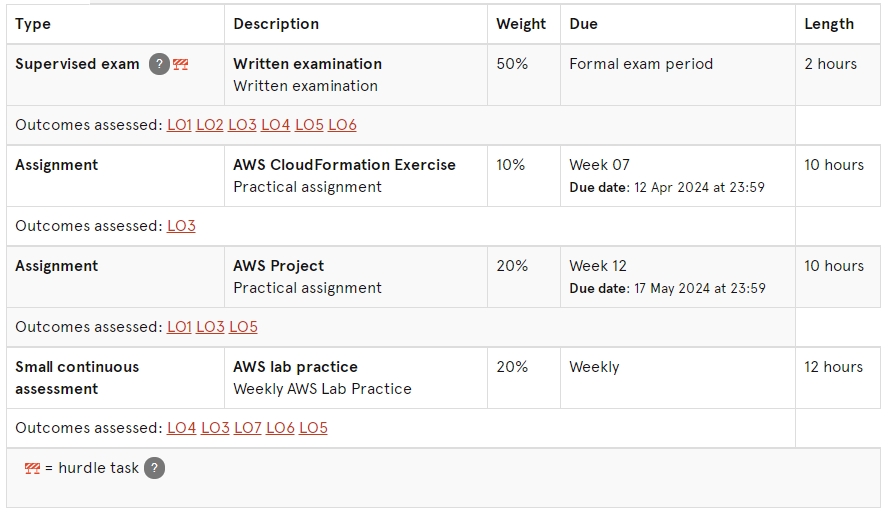Viewport: 888px width, 516px height.
Task: Click the Due column header
Action: (583, 24)
